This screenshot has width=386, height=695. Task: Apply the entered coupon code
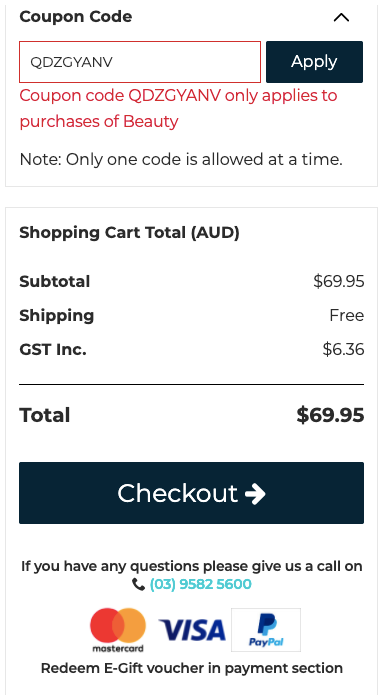pos(314,62)
